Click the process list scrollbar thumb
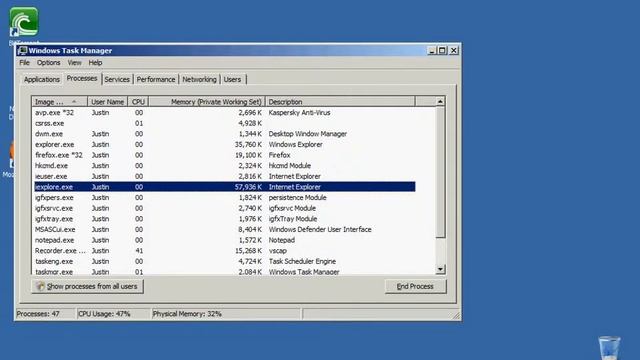 440,172
